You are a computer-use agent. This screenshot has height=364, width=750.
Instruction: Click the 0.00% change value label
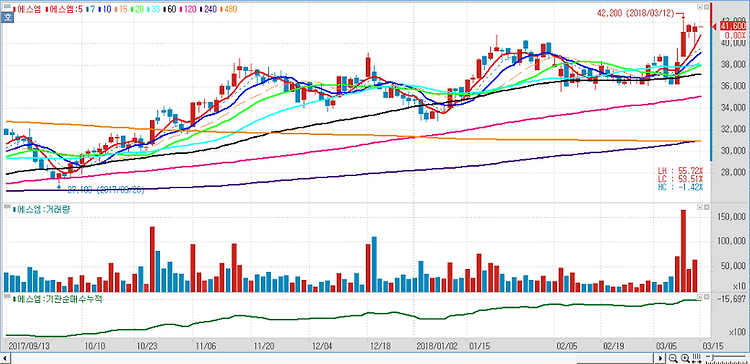[735, 35]
